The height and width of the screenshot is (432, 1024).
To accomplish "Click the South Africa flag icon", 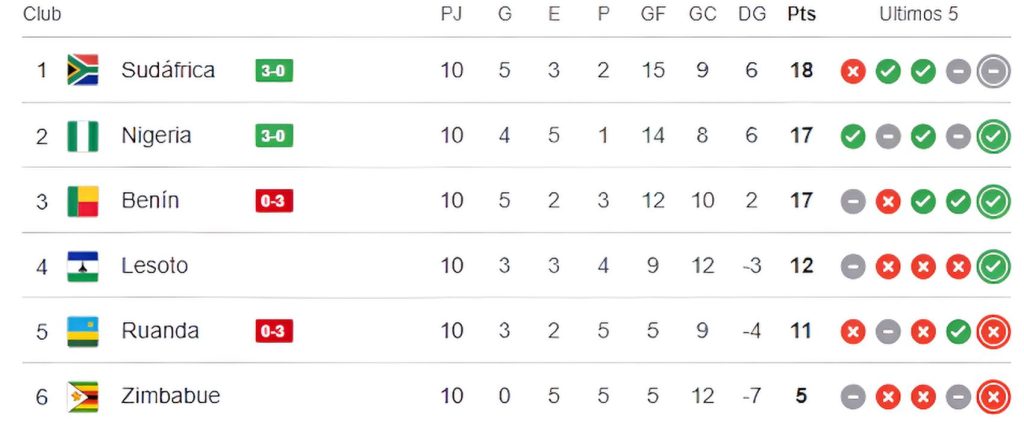I will 82,70.
